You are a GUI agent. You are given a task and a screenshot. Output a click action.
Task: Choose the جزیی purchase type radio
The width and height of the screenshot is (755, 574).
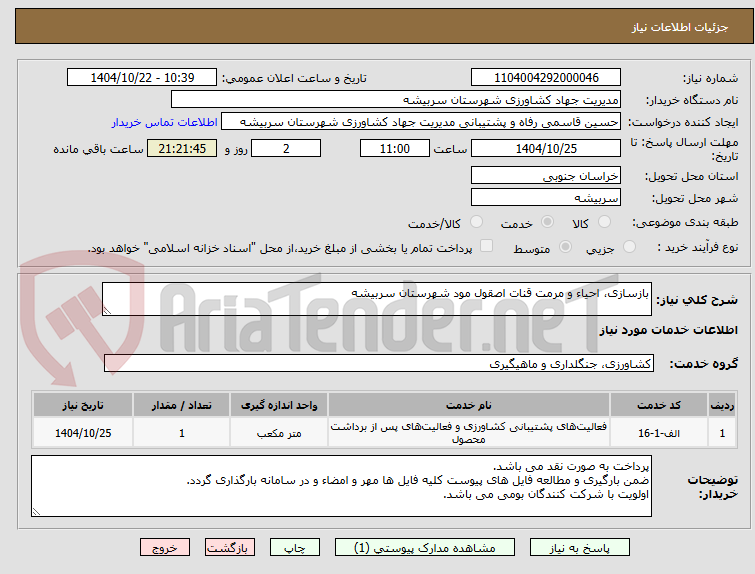click(629, 247)
